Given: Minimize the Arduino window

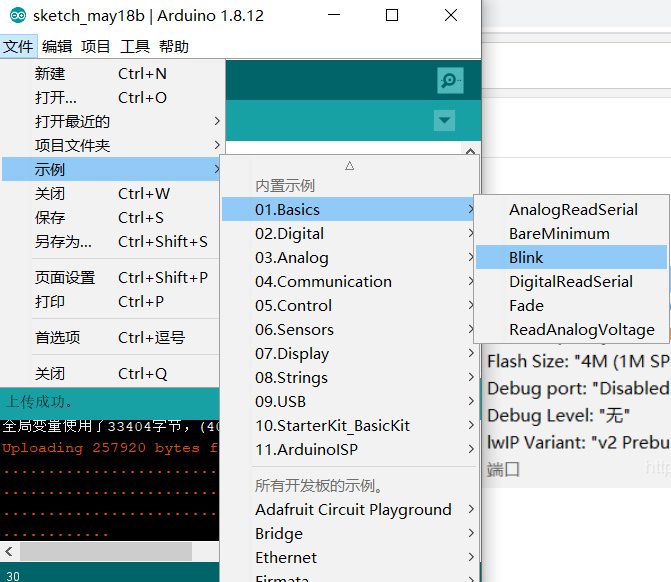Looking at the screenshot, I should pyautogui.click(x=334, y=15).
